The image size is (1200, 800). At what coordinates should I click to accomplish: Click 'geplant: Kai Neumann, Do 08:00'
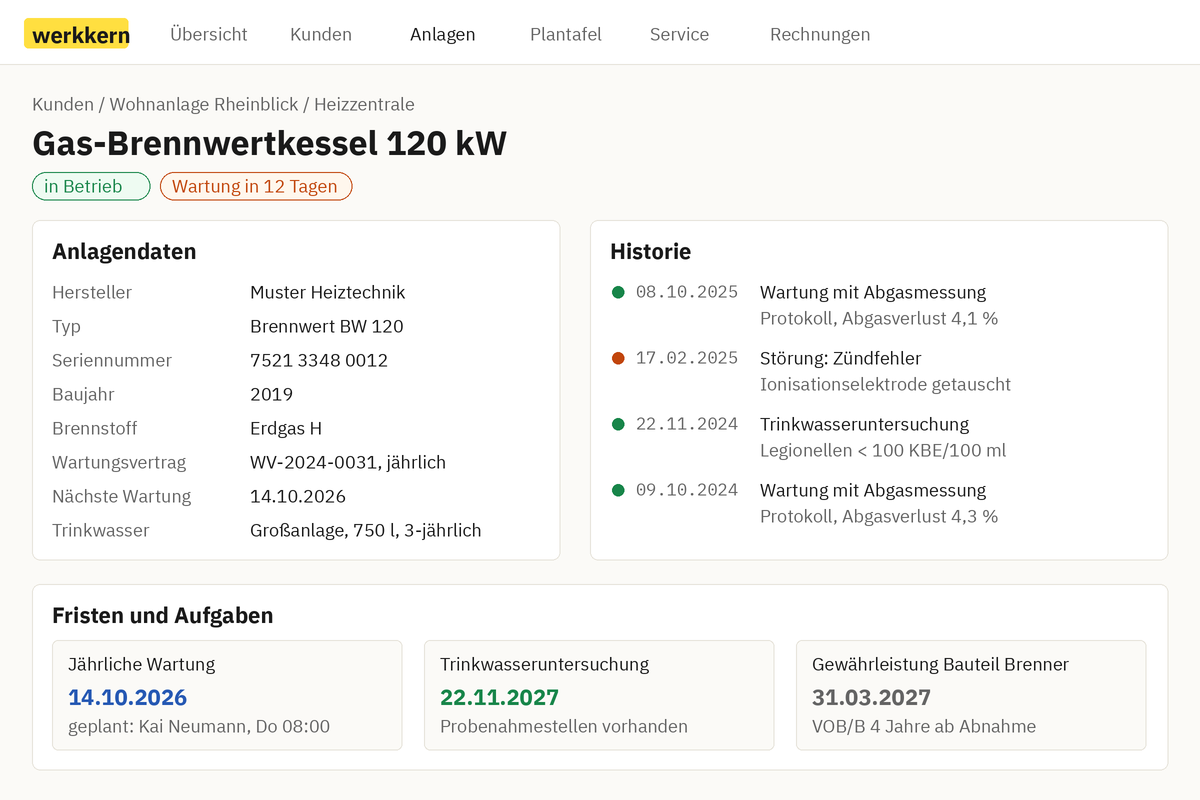(x=199, y=726)
